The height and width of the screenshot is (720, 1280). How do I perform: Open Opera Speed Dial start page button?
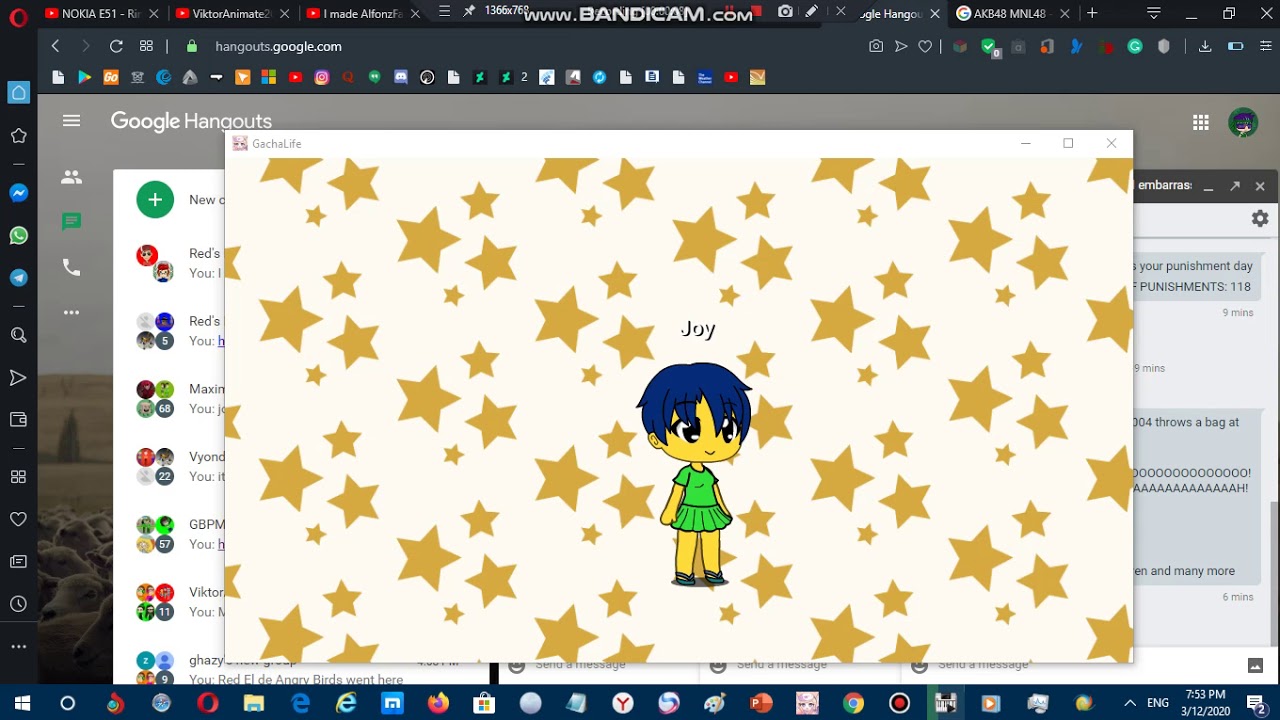(146, 46)
